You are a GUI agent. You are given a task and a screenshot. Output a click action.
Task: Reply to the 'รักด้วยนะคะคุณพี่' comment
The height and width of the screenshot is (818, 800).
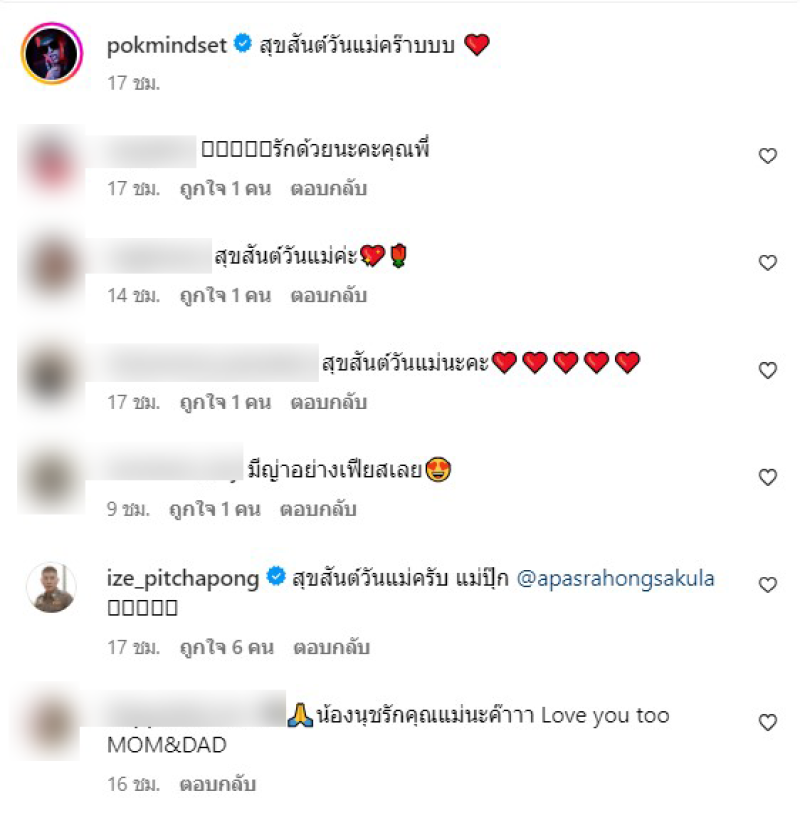pos(329,188)
